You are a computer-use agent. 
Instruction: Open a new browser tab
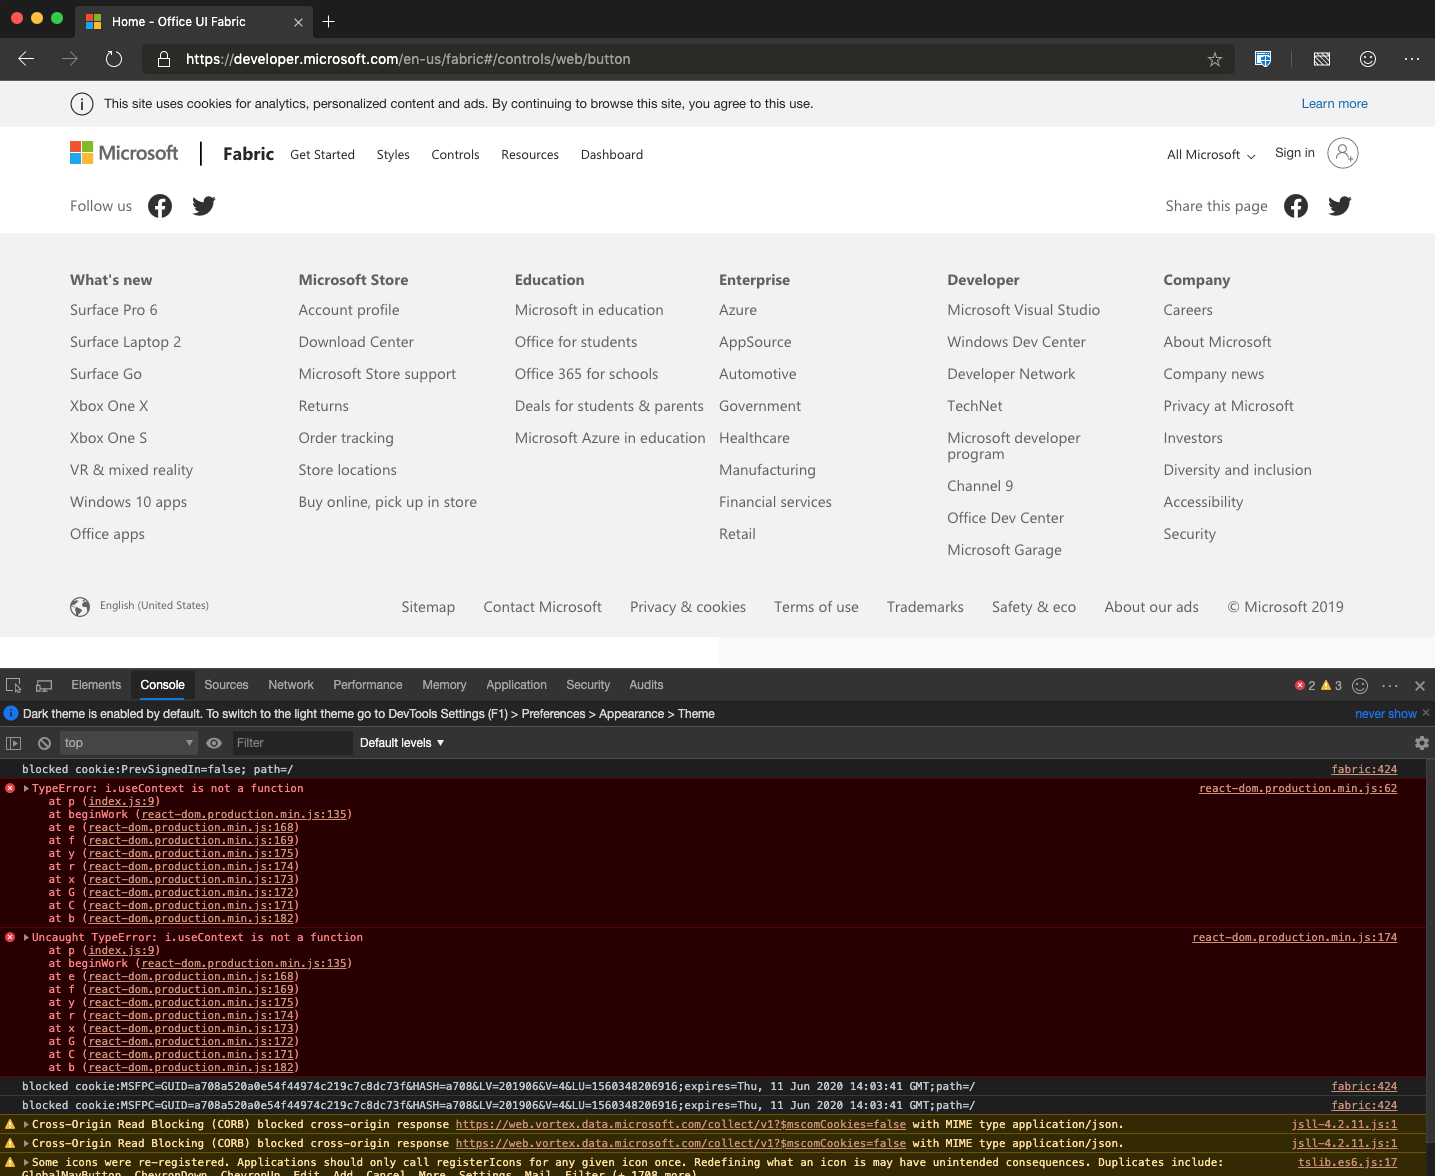(x=329, y=21)
